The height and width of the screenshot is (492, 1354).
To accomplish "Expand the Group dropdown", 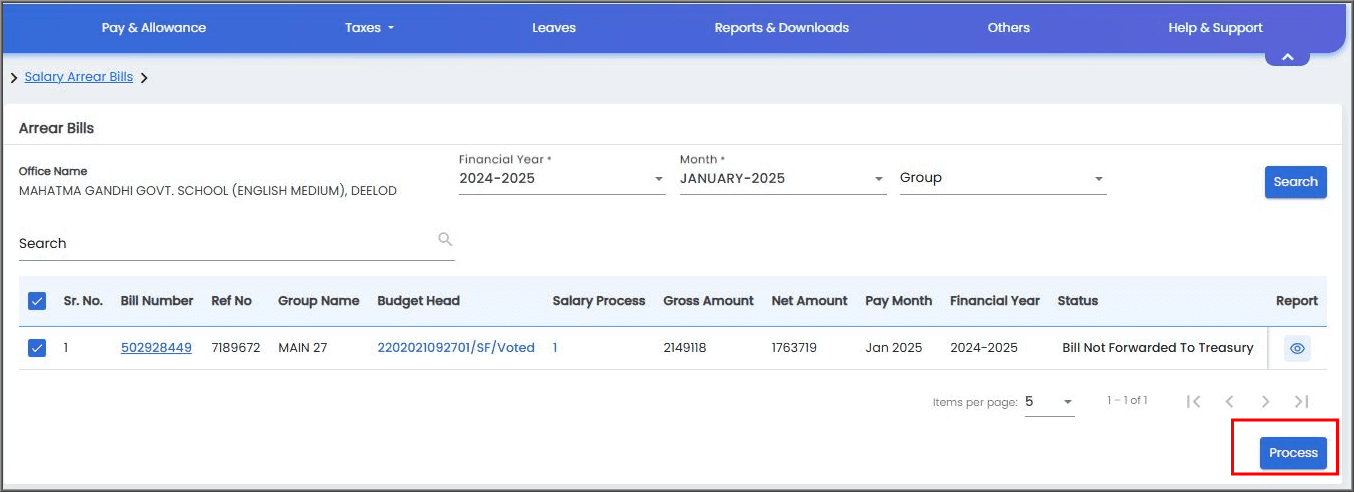I will [1003, 178].
